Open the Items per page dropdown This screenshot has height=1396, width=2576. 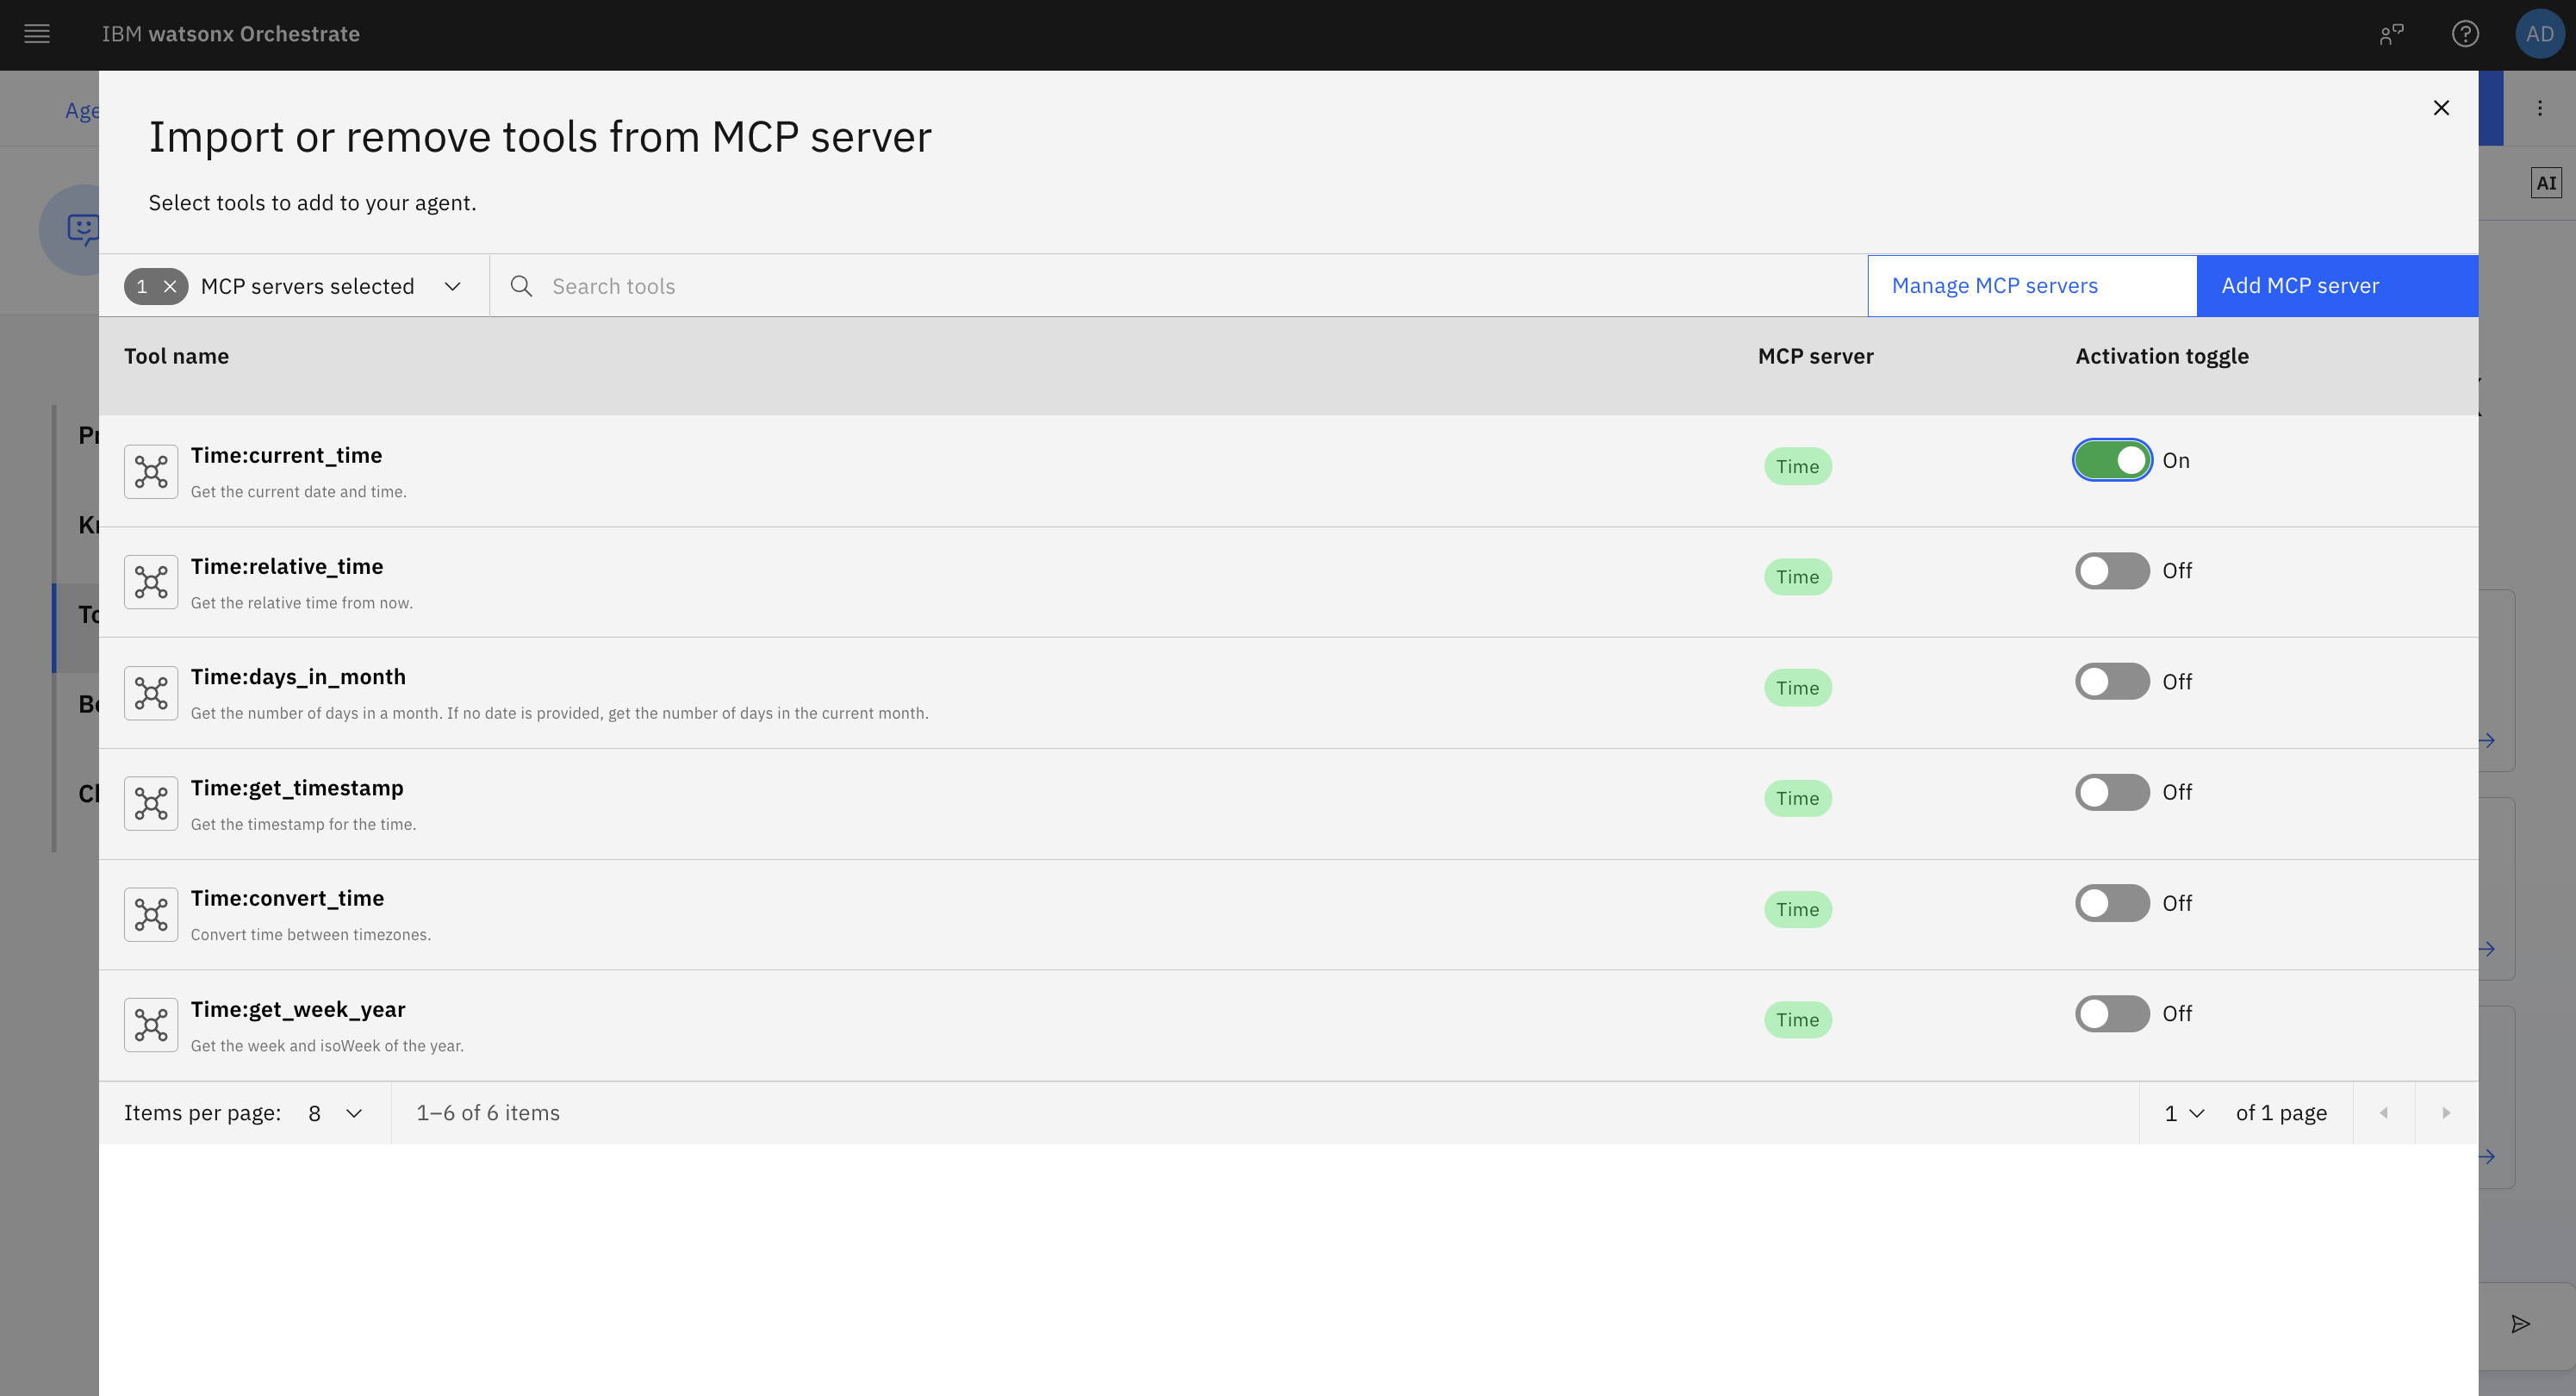335,1113
